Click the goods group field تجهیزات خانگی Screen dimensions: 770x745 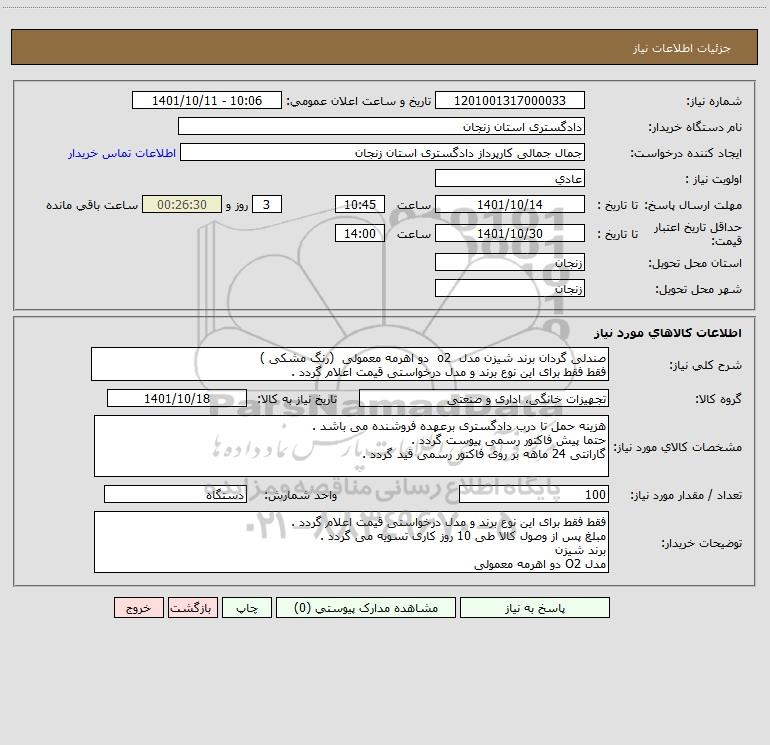484,398
